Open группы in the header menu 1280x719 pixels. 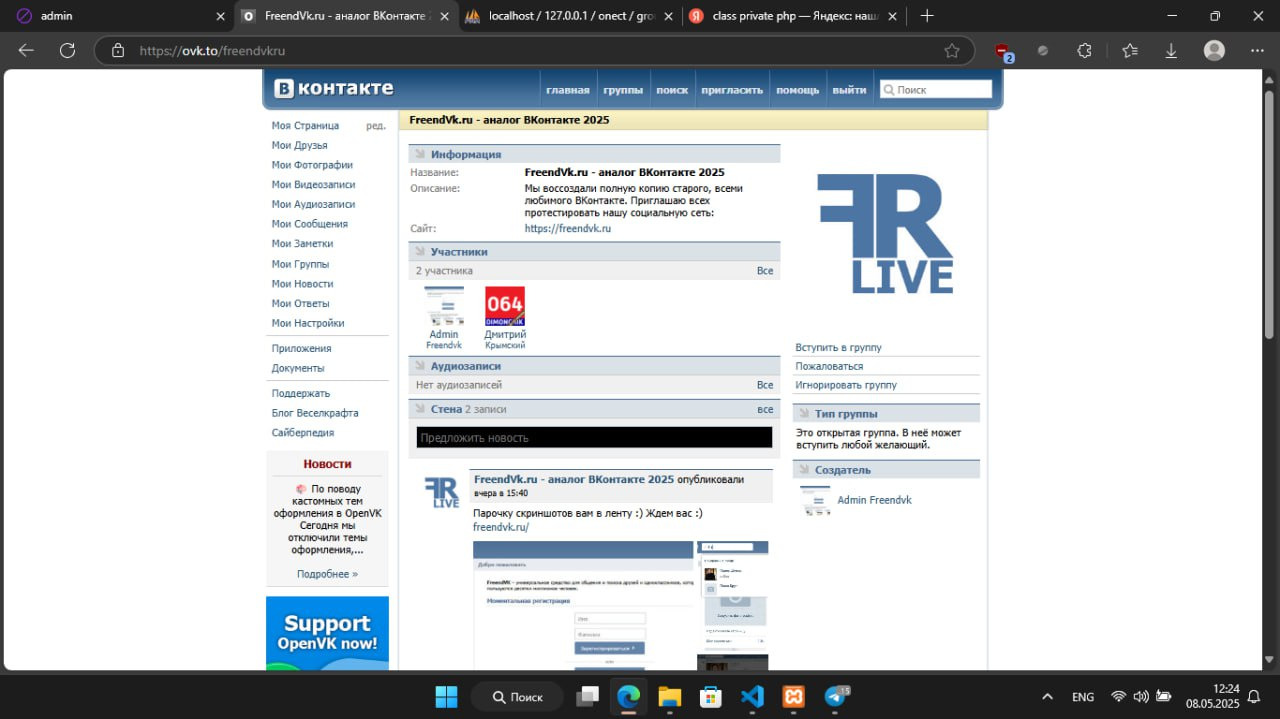tap(623, 90)
